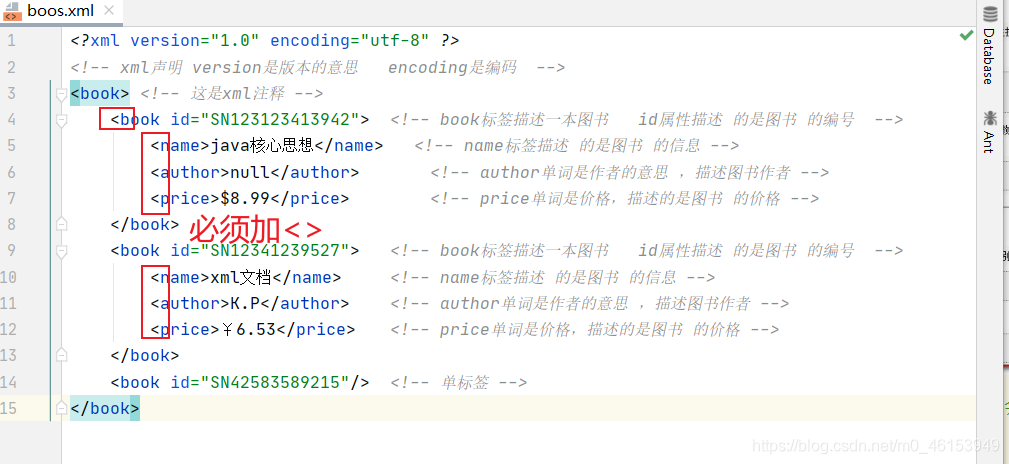The image size is (1009, 464).
Task: Click the green inspection checkmark indicator
Action: [x=966, y=35]
